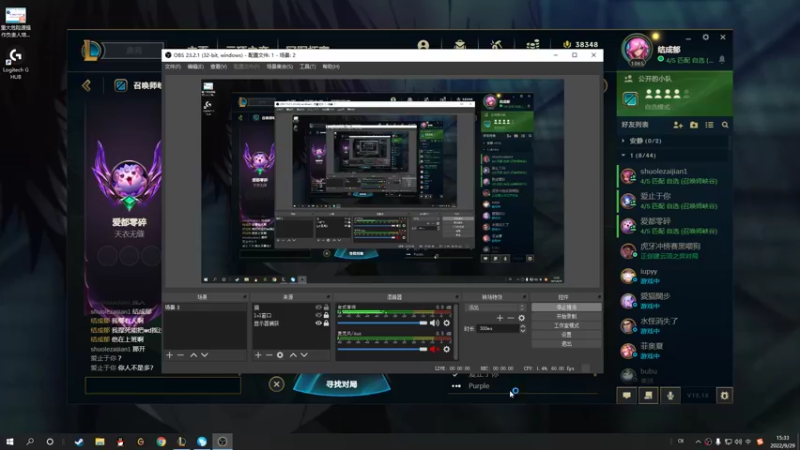Image resolution: width=800 pixels, height=450 pixels.
Task: Add a new source in OBS Sources panel
Action: [258, 355]
